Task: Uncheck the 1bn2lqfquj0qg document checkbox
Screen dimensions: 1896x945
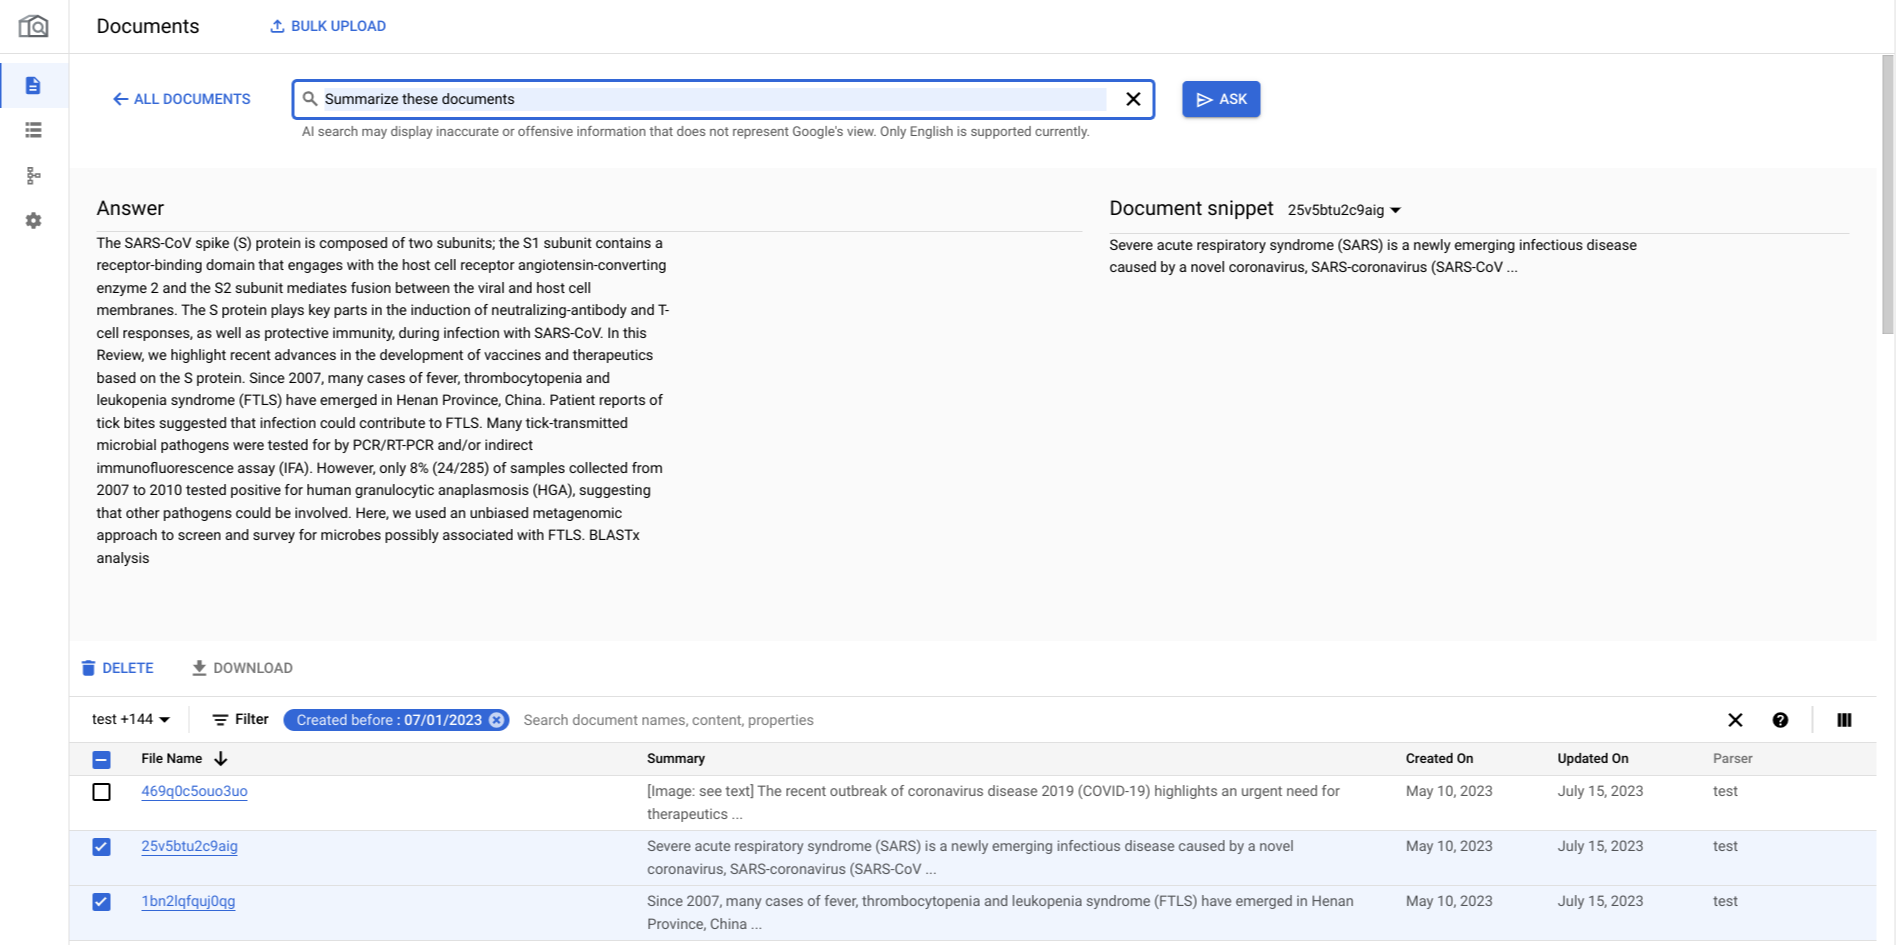Action: 102,902
